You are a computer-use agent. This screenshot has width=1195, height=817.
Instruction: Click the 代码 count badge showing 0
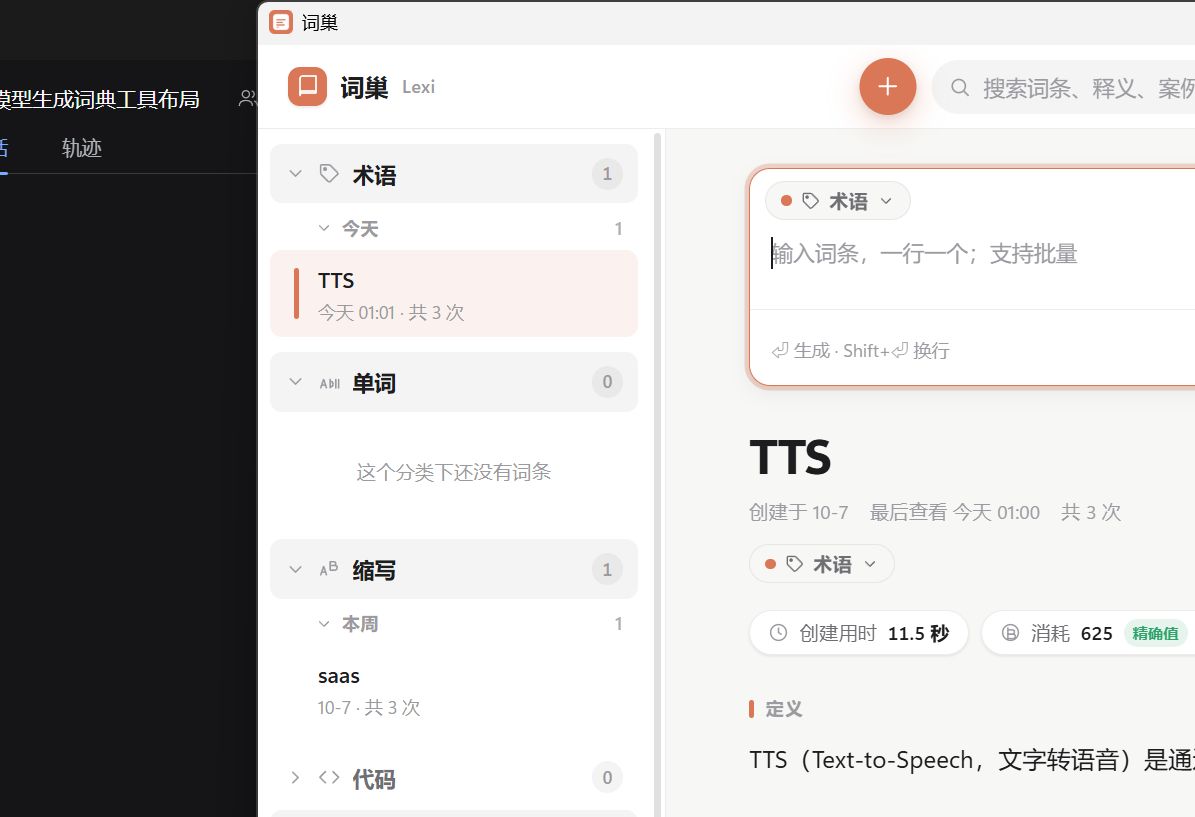(x=607, y=777)
